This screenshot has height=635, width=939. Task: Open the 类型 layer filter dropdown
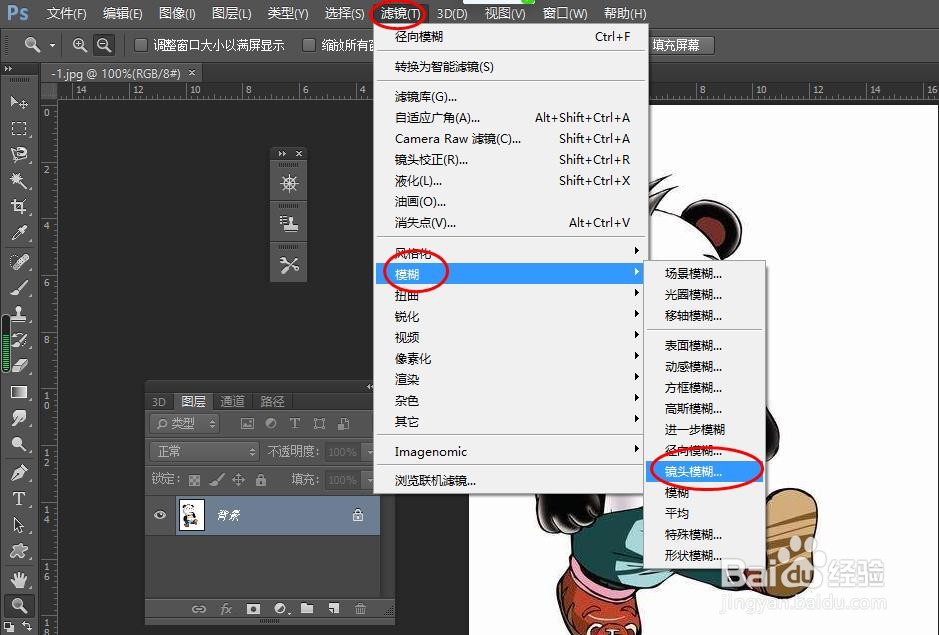184,424
